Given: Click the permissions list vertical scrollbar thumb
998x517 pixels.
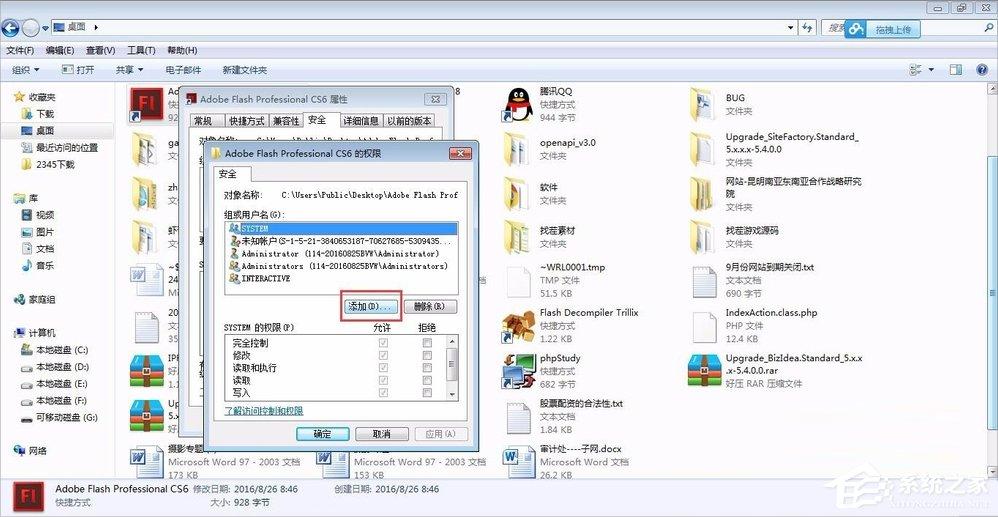Looking at the screenshot, I should 452,364.
